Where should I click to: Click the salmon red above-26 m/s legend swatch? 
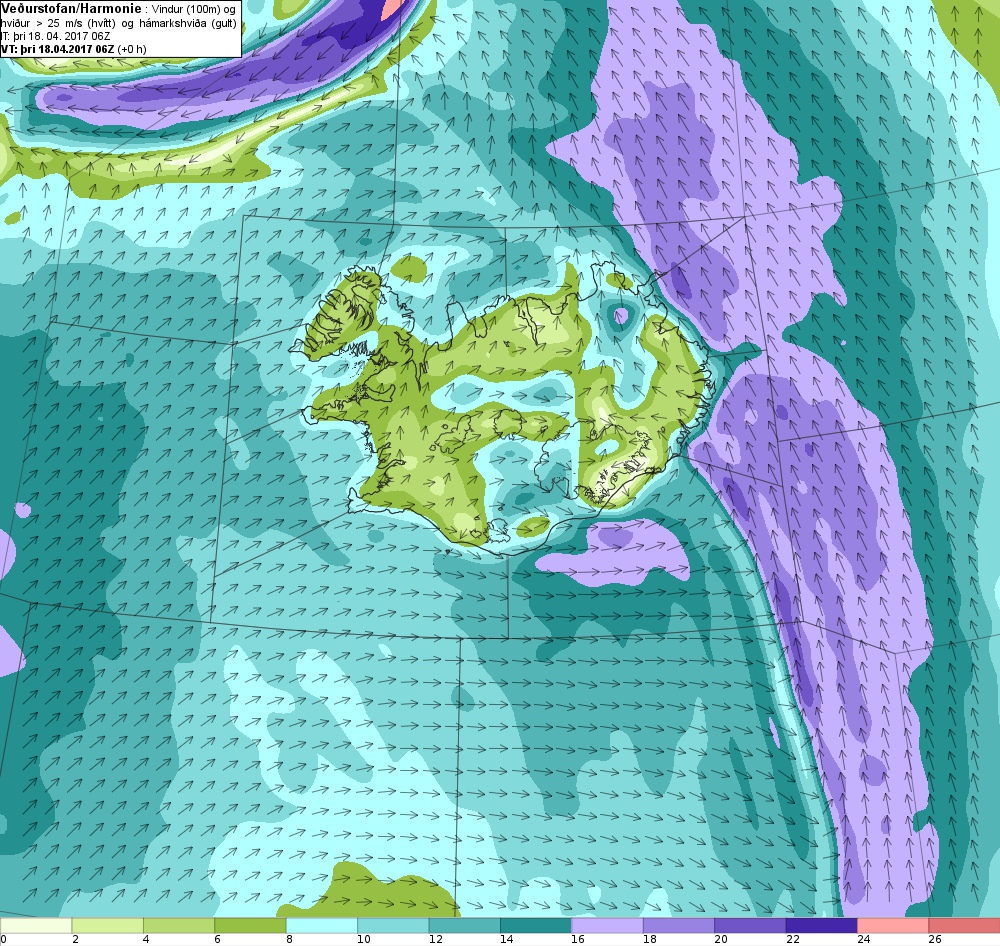[x=964, y=926]
